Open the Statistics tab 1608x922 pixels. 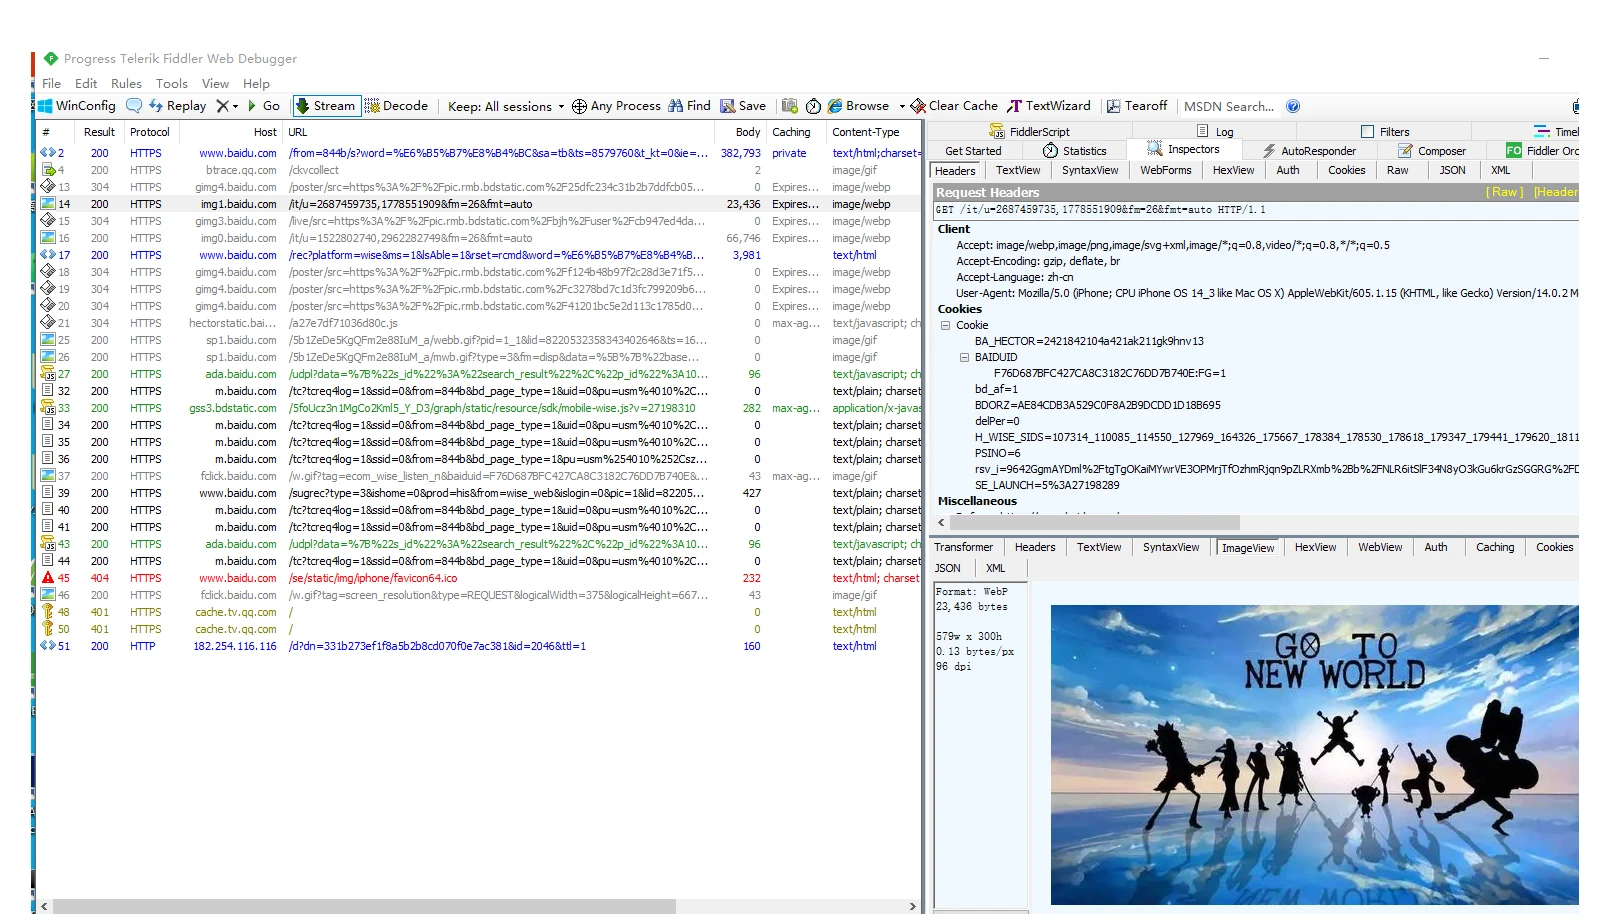coord(1075,151)
